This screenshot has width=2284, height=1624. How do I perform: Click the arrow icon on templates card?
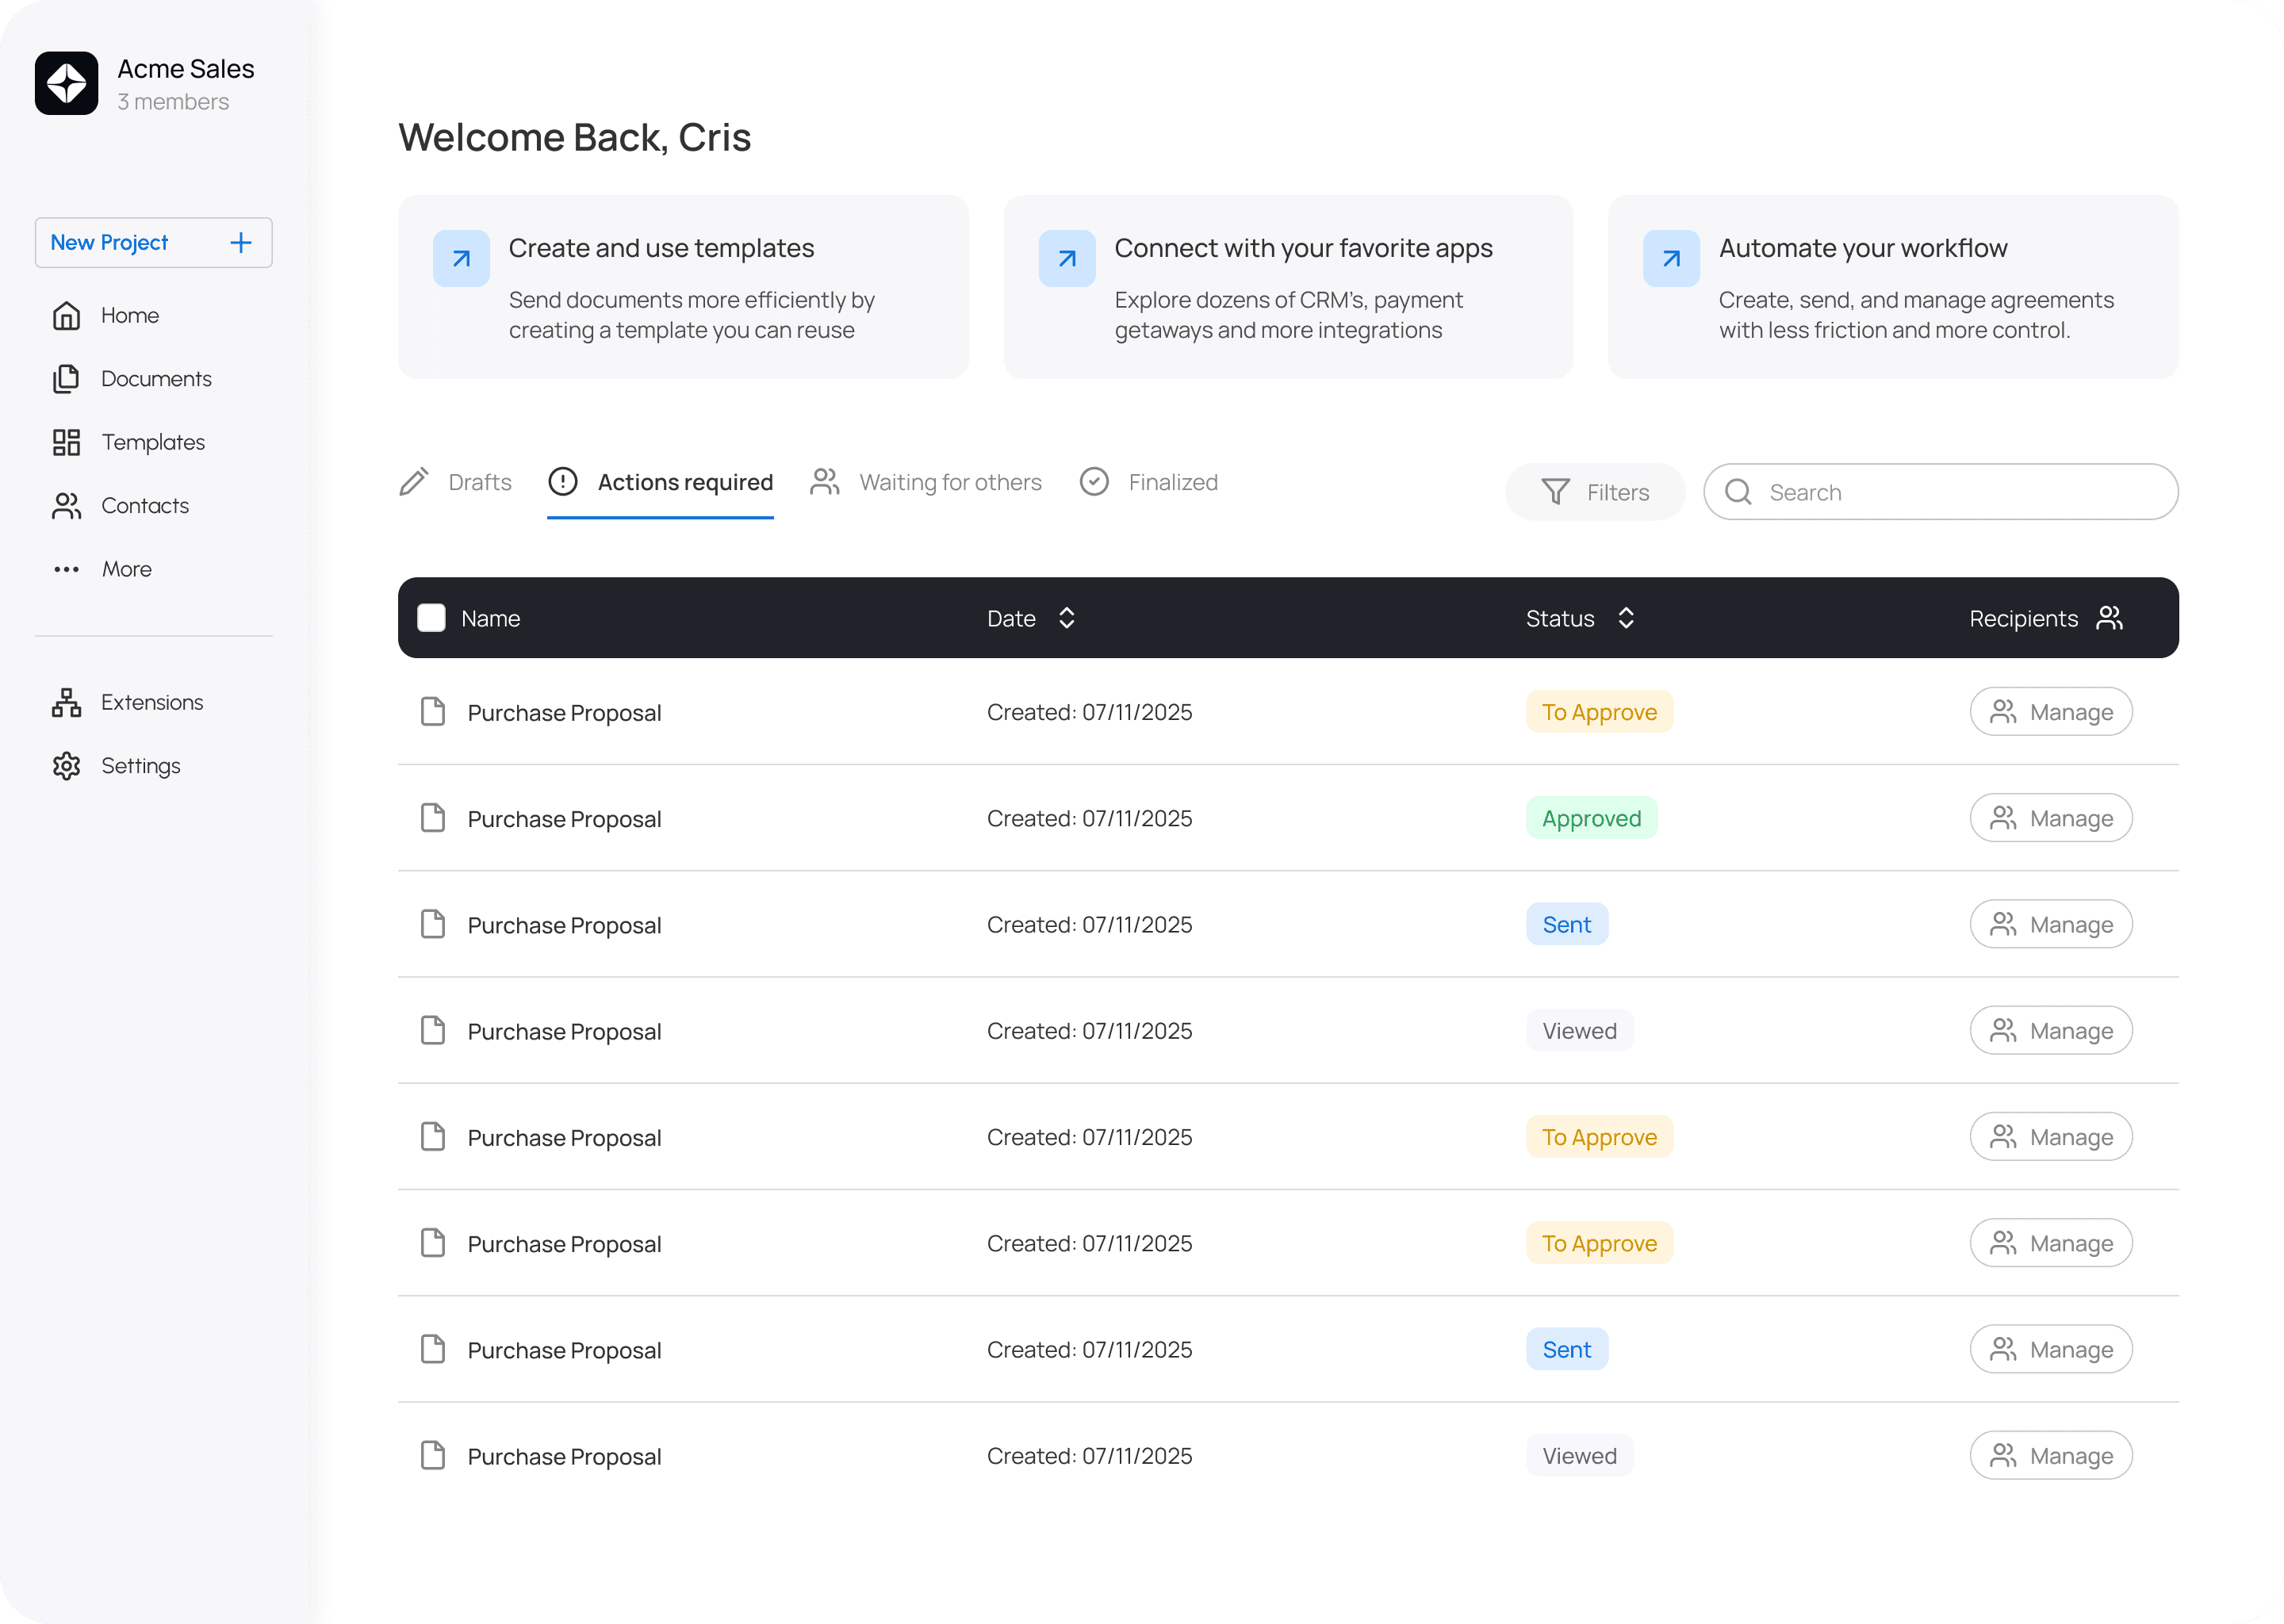tap(461, 259)
